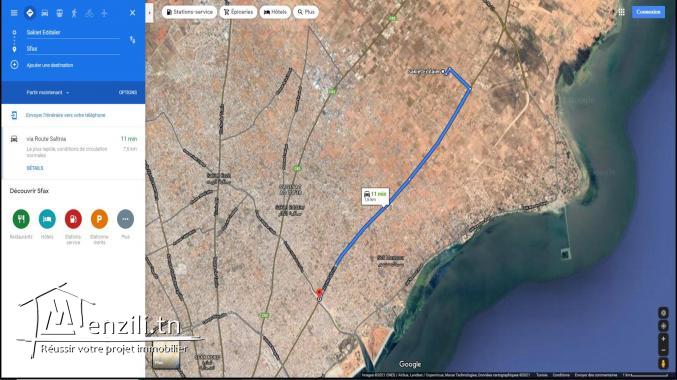Click the Street View pegman
677x380 pixels.
point(663,364)
